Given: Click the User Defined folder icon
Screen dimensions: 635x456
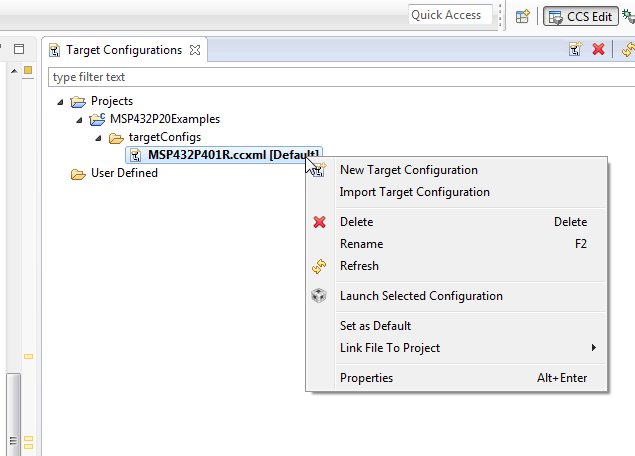Looking at the screenshot, I should click(x=78, y=173).
